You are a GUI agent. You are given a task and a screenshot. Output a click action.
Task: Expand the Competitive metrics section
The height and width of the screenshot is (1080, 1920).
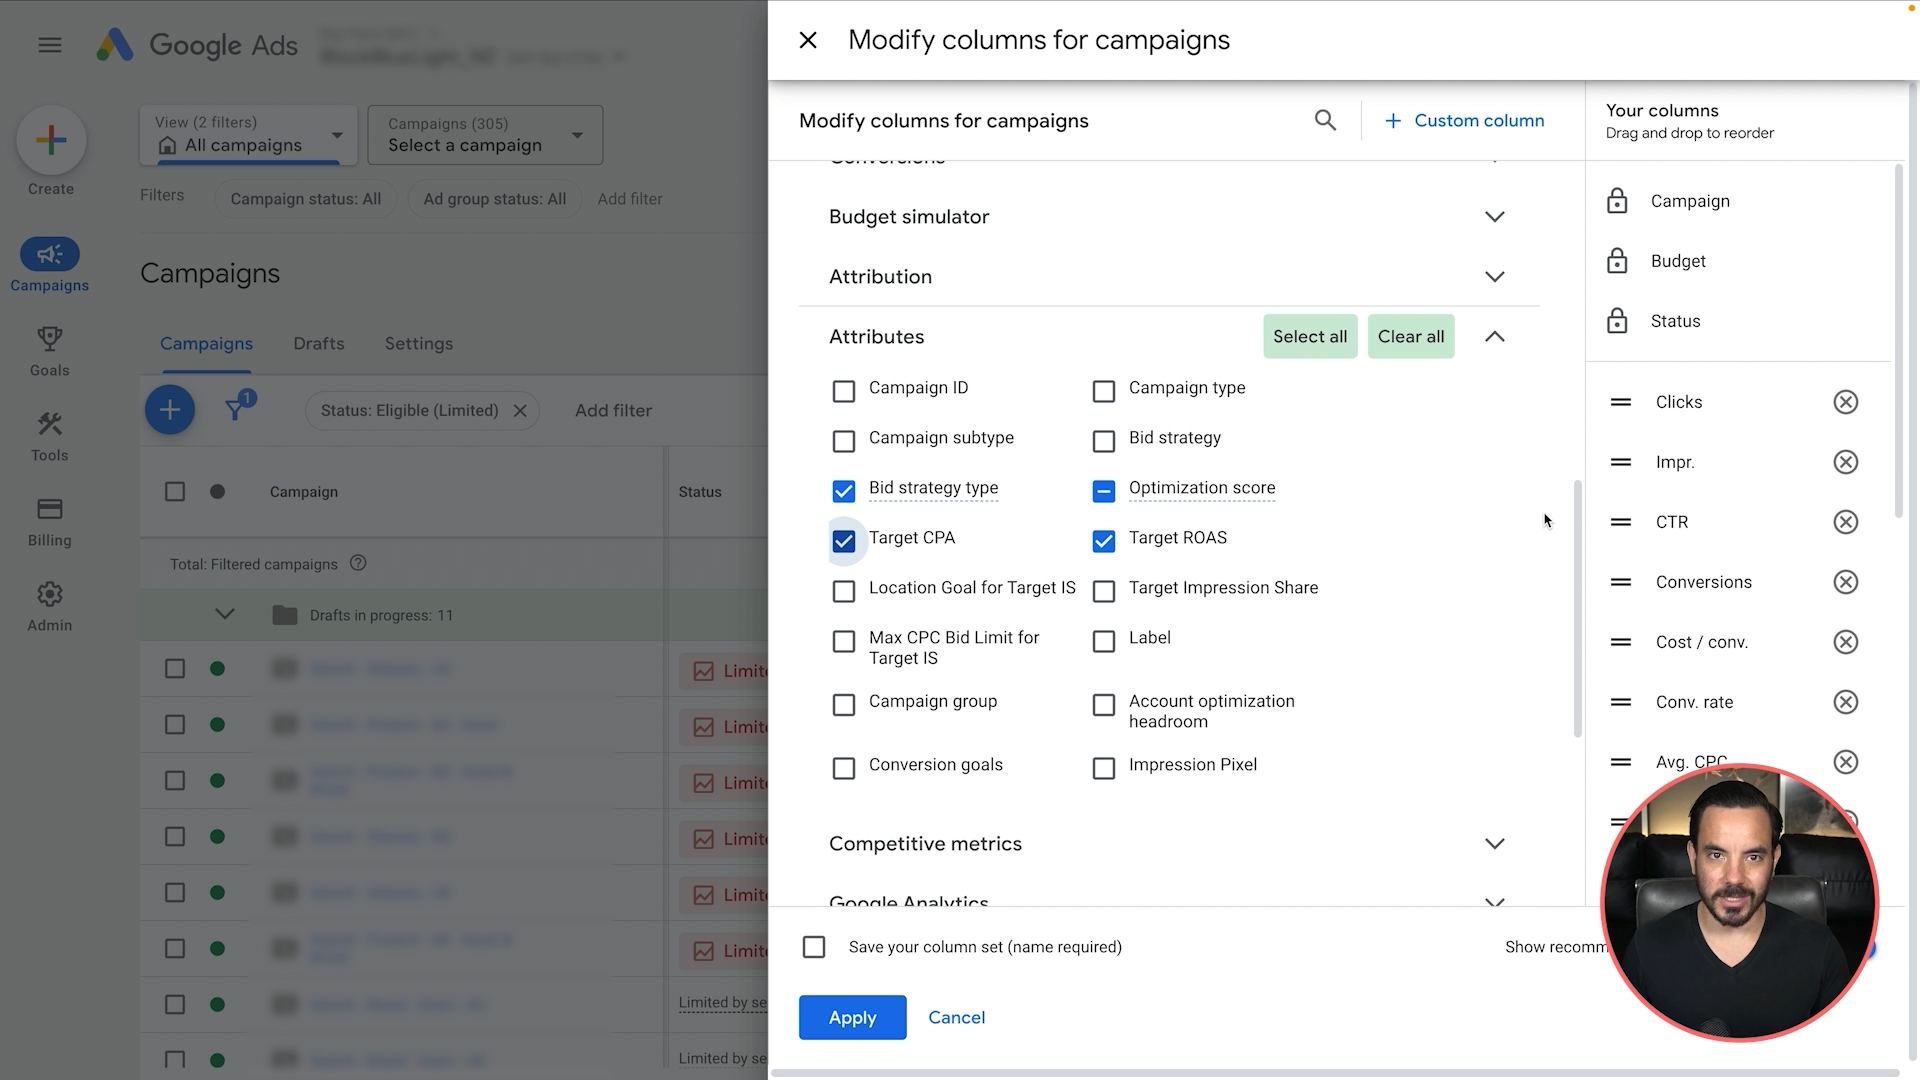[1494, 844]
